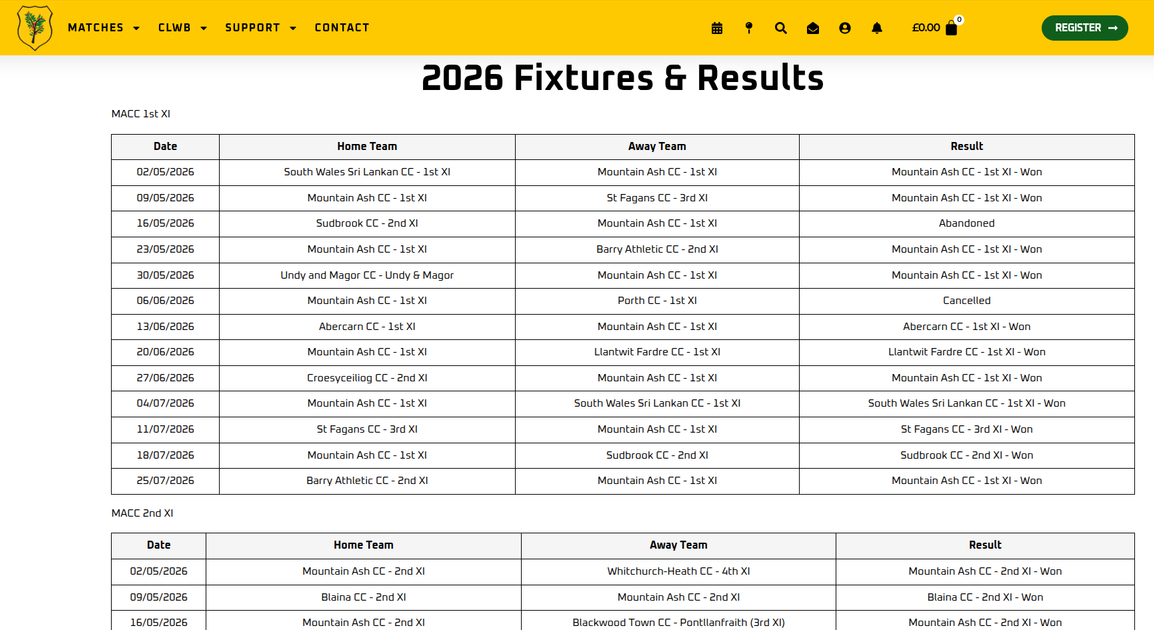Click the open envelope mail icon

tap(813, 28)
